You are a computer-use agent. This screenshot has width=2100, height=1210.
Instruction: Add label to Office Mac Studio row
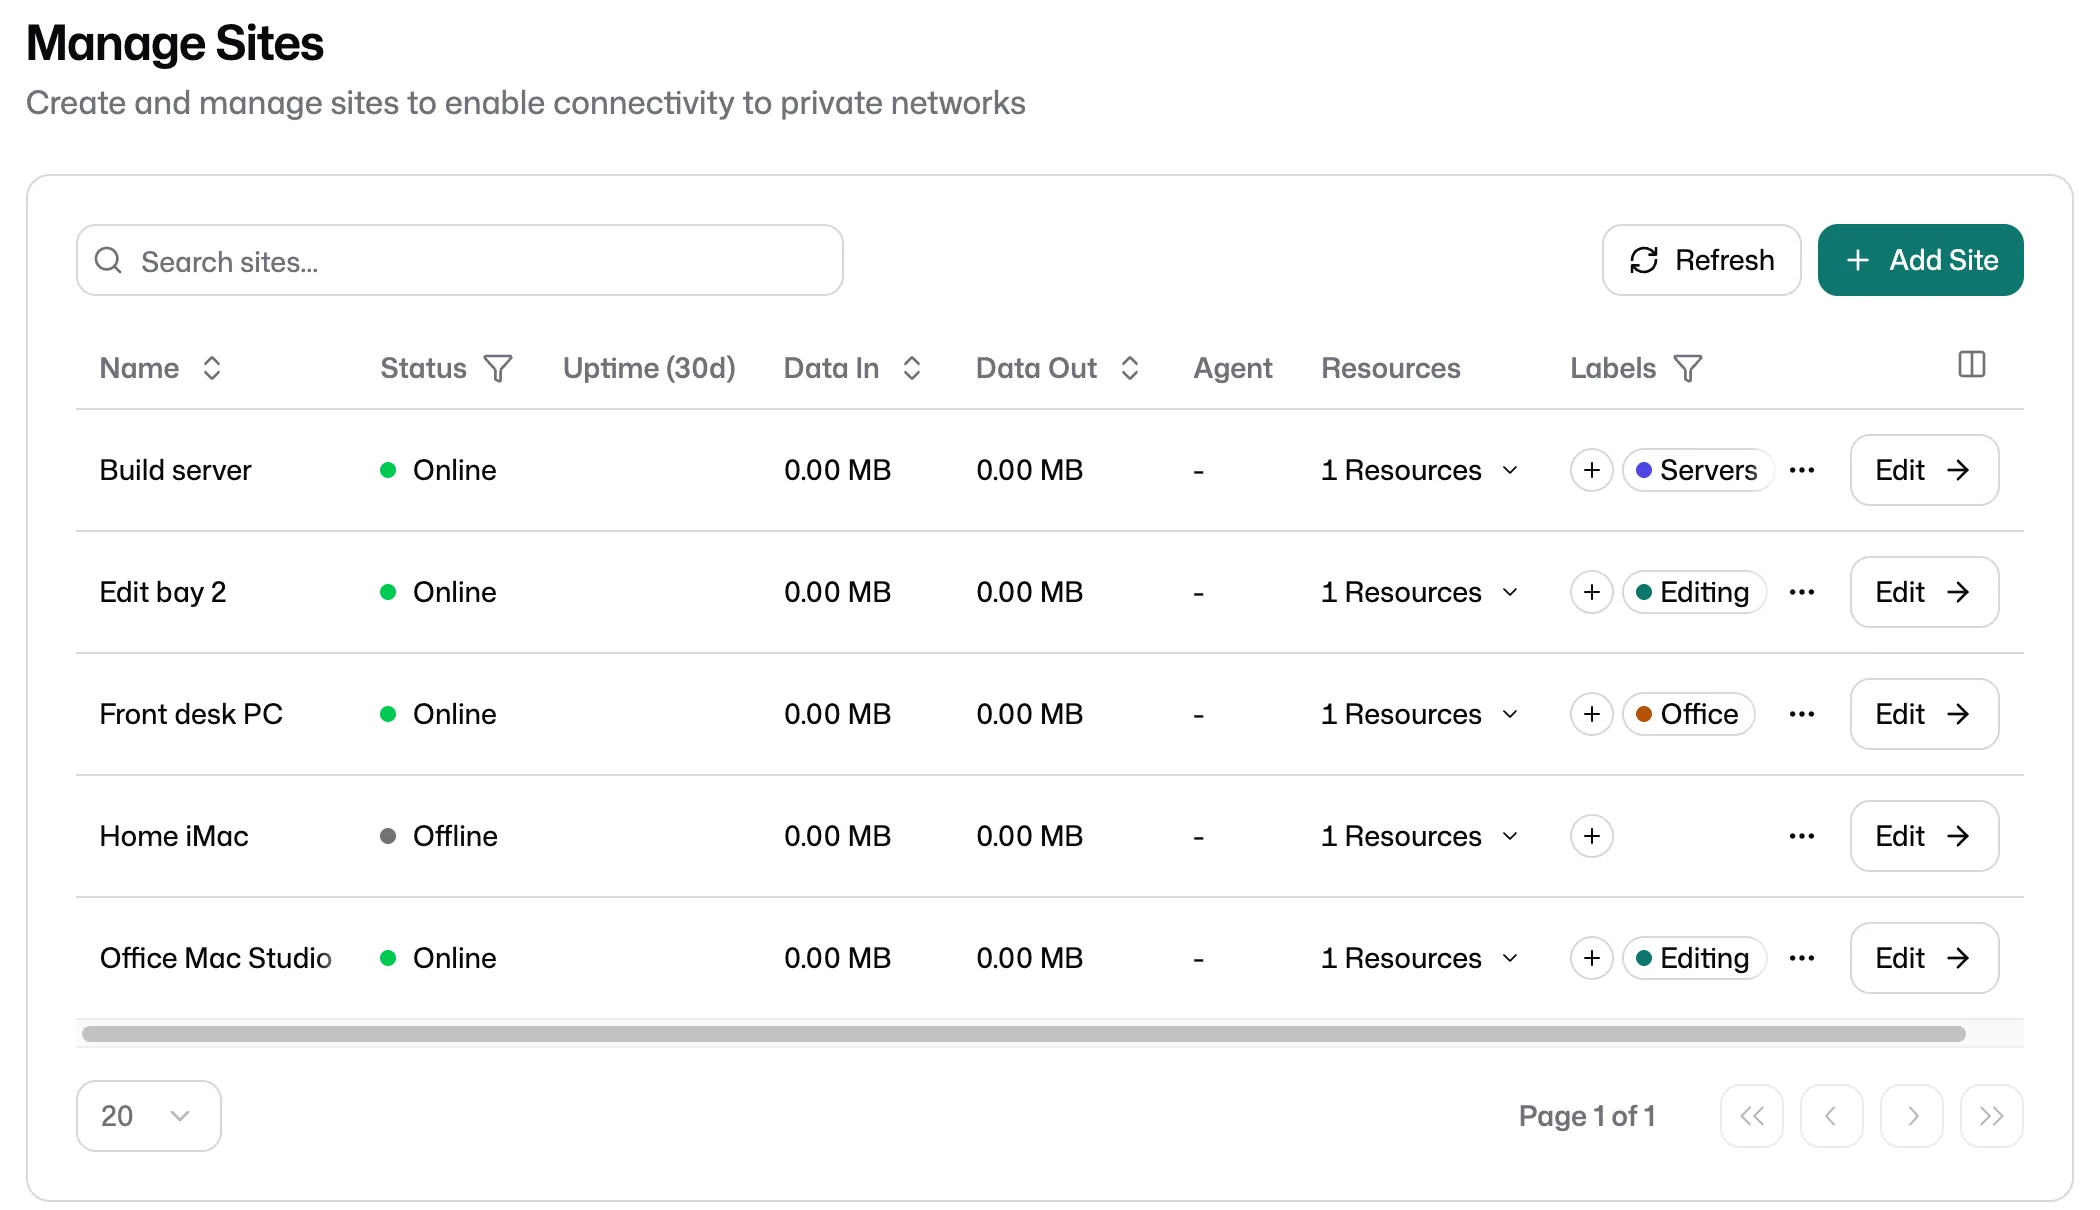pos(1592,958)
